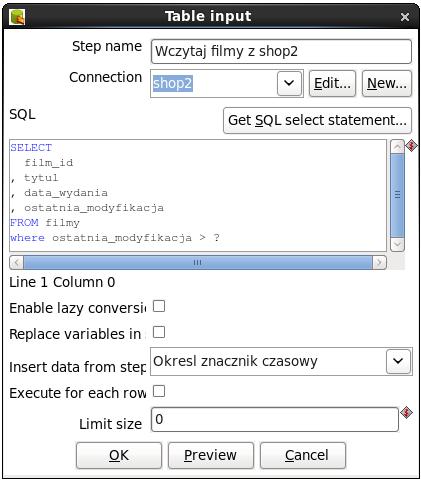Close the Table input dialog
421x482 pixels.
[x=405, y=17]
